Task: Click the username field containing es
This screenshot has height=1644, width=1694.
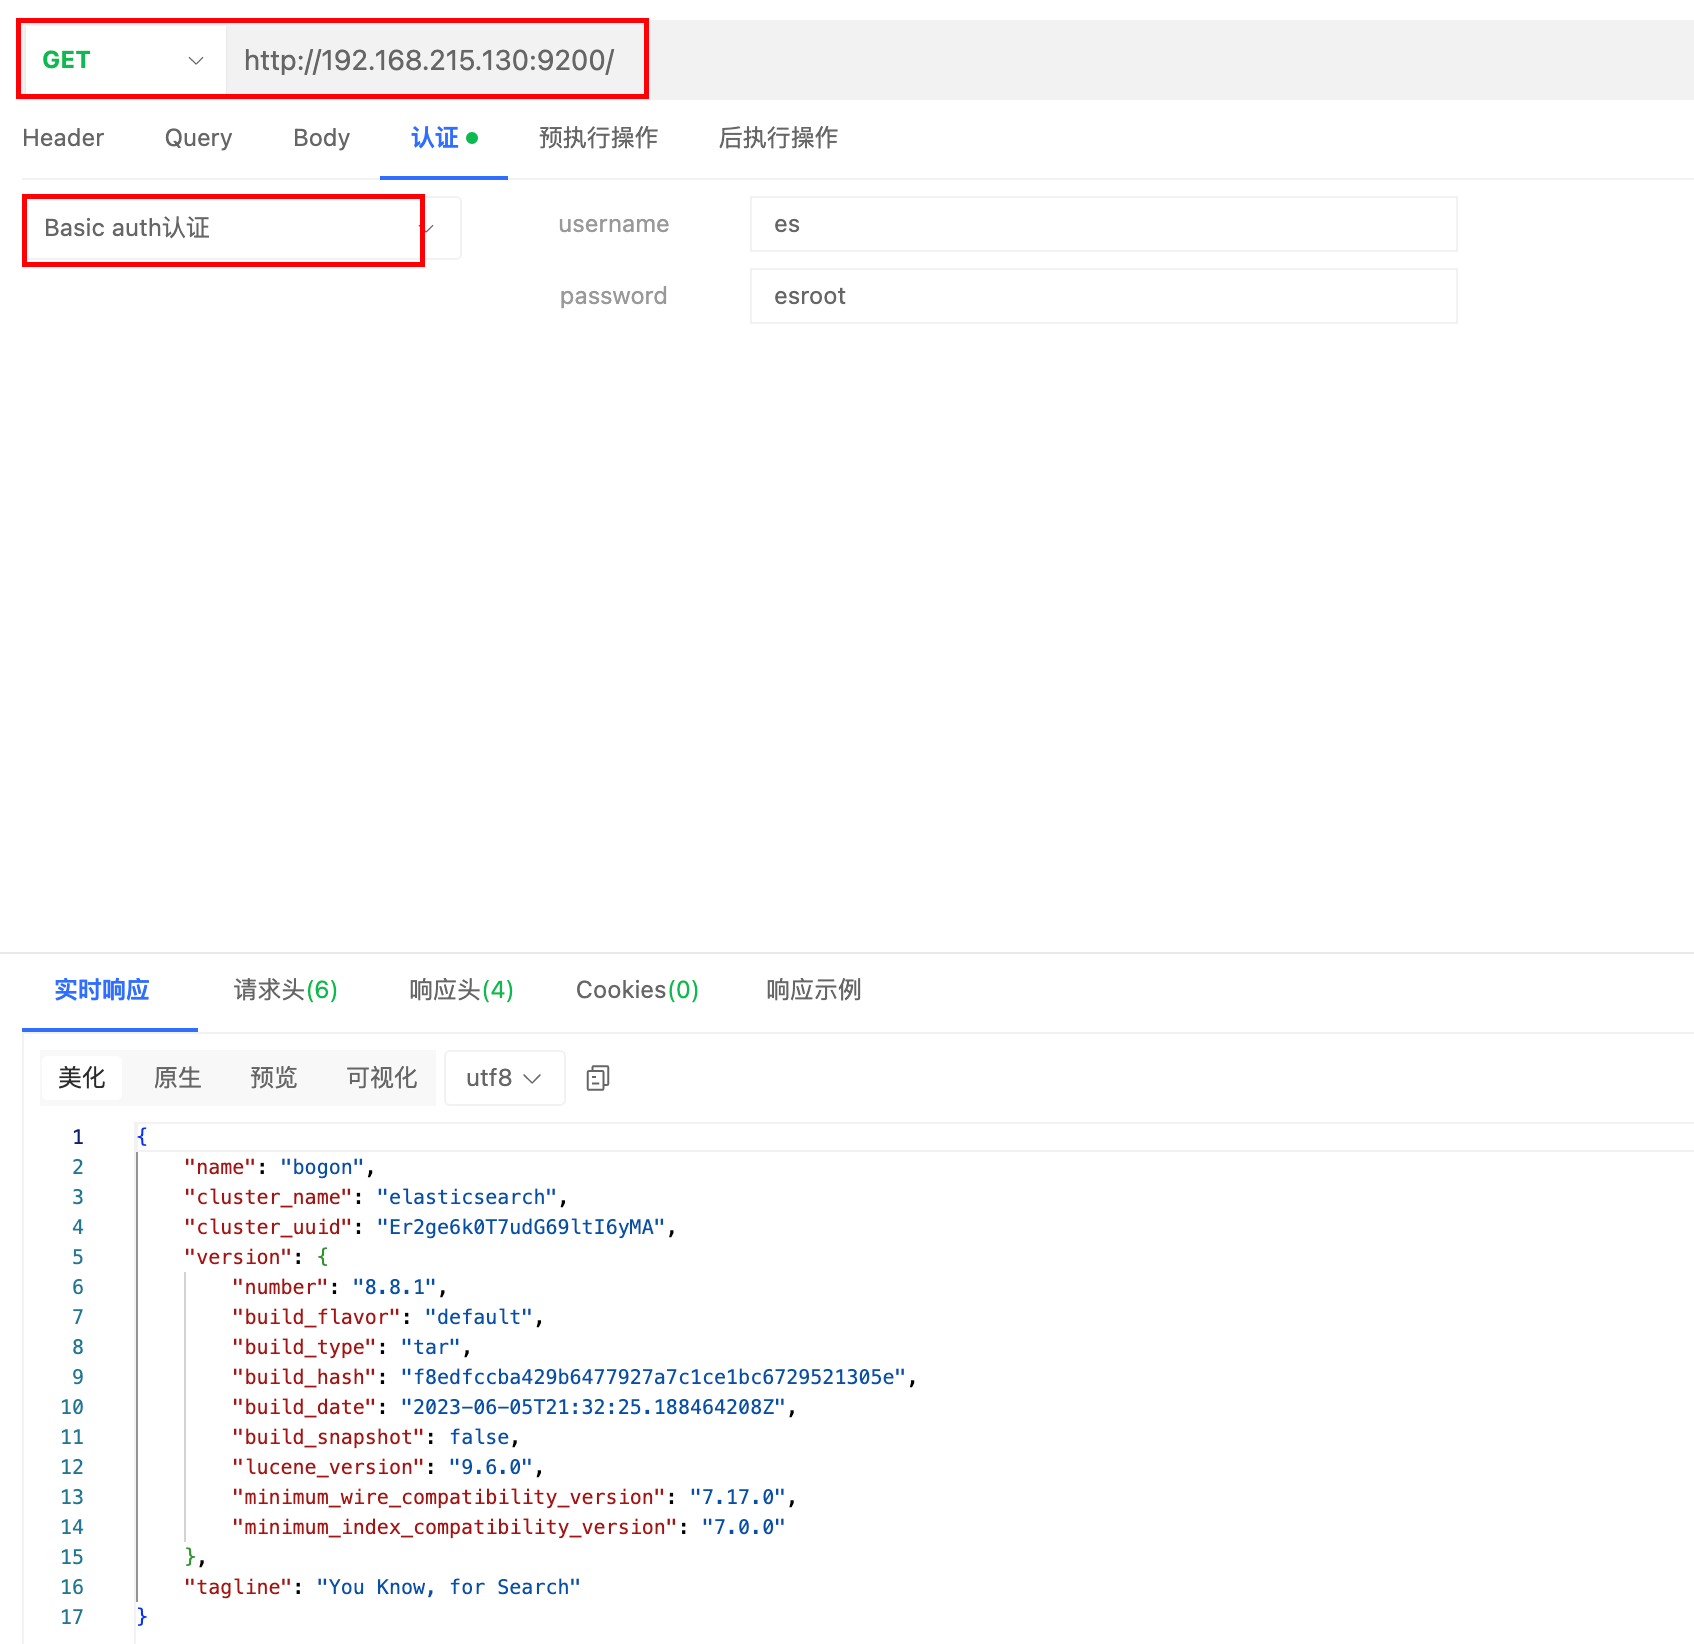Action: coord(1103,224)
